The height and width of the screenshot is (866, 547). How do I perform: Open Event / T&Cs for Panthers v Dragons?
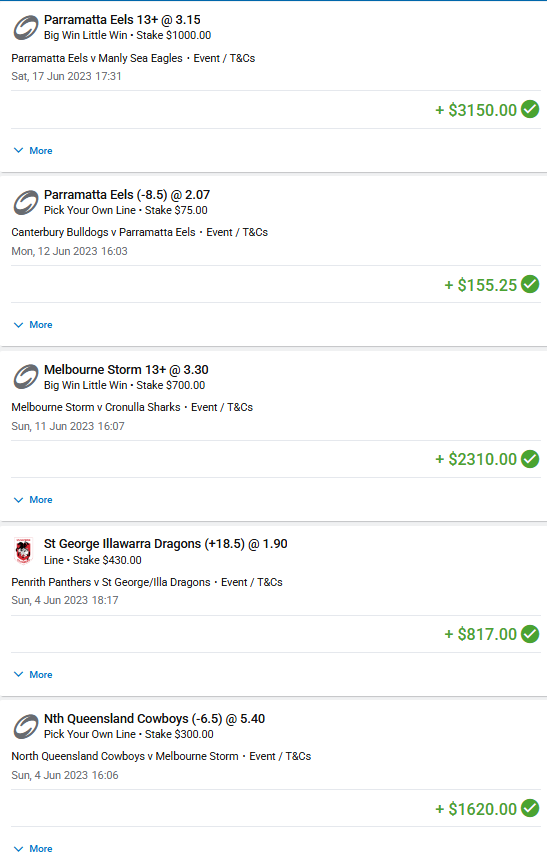click(x=251, y=582)
